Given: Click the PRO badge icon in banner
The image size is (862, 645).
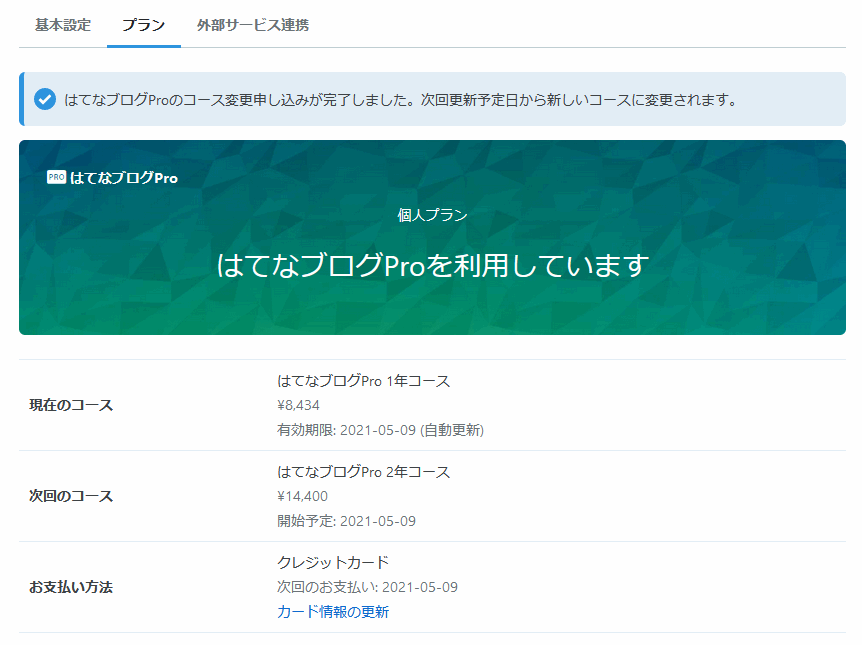Looking at the screenshot, I should coord(57,177).
